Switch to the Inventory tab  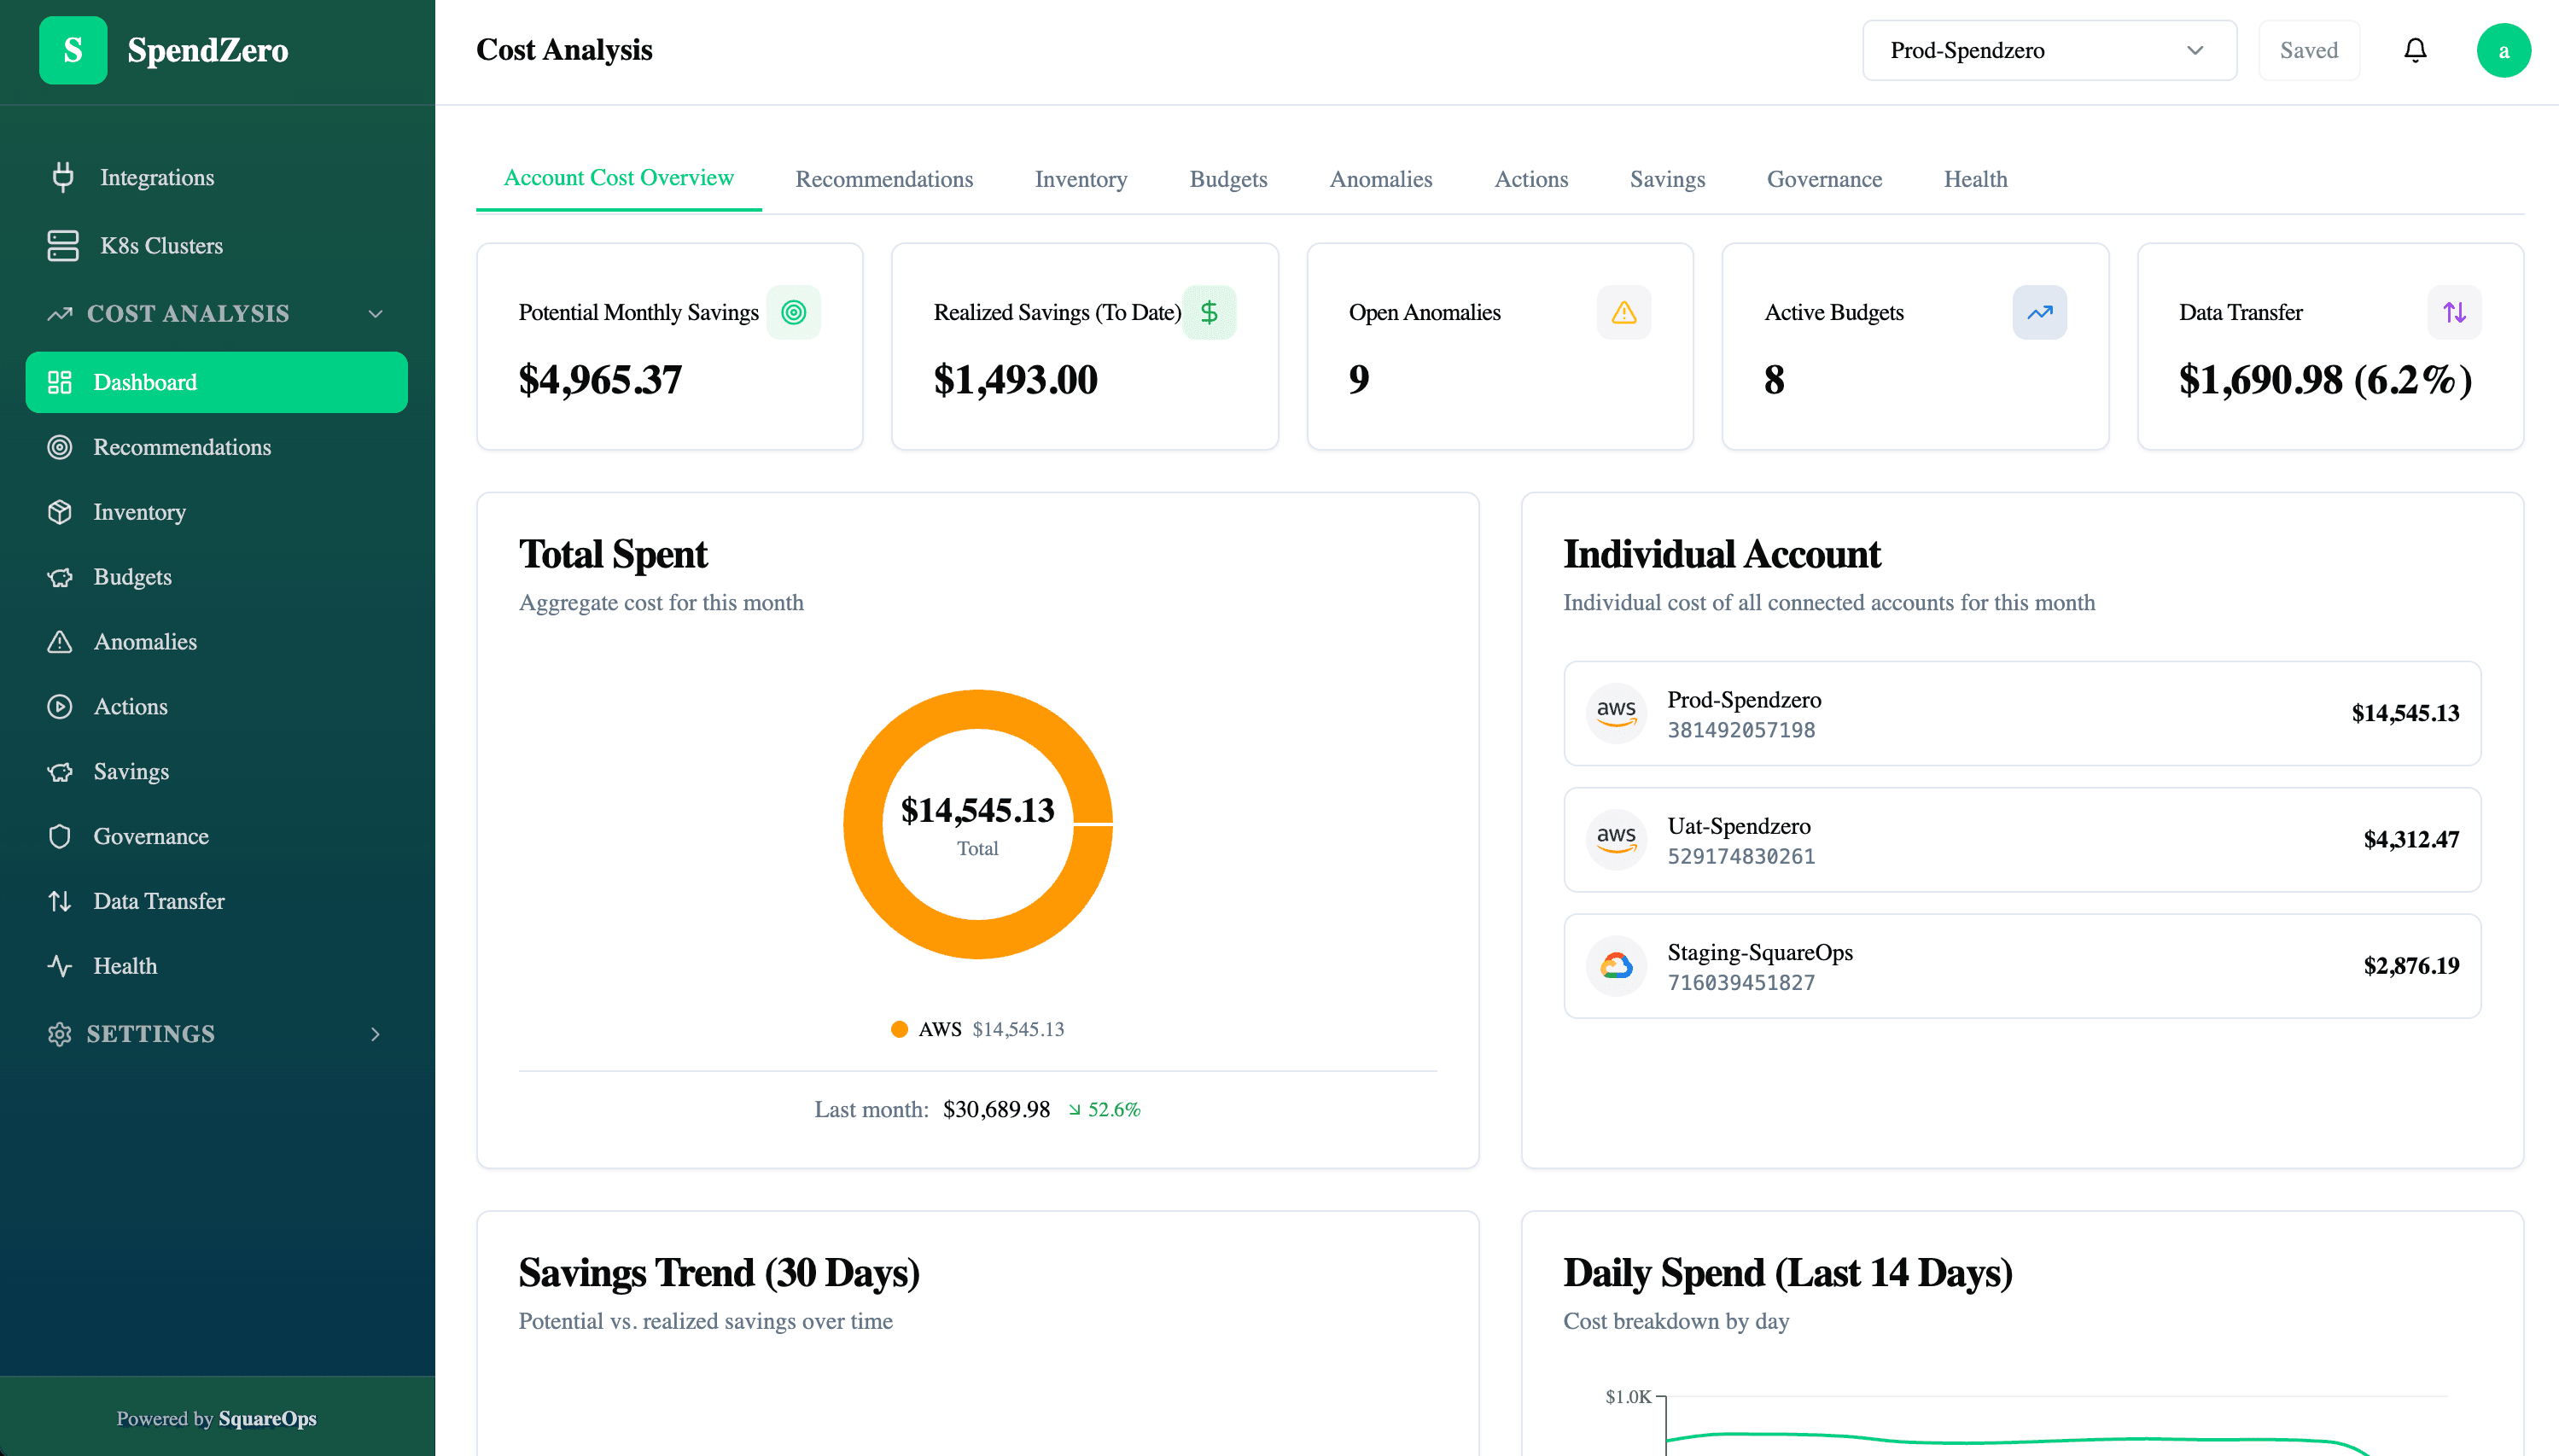click(x=1081, y=179)
